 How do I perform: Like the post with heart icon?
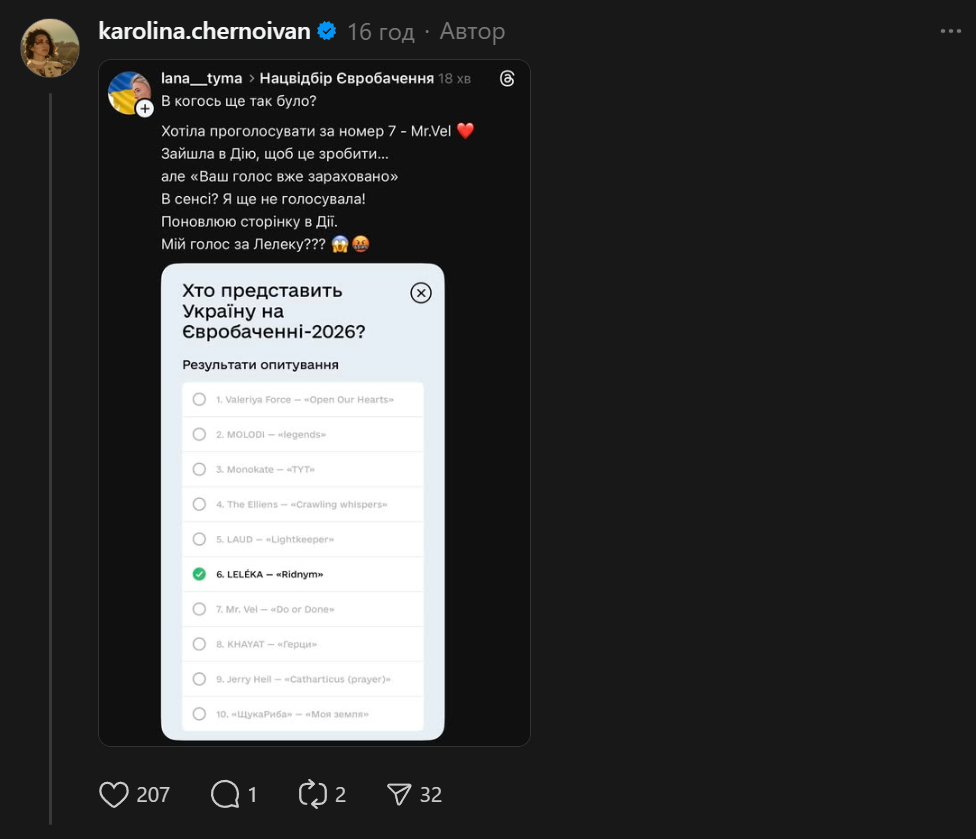tap(115, 795)
